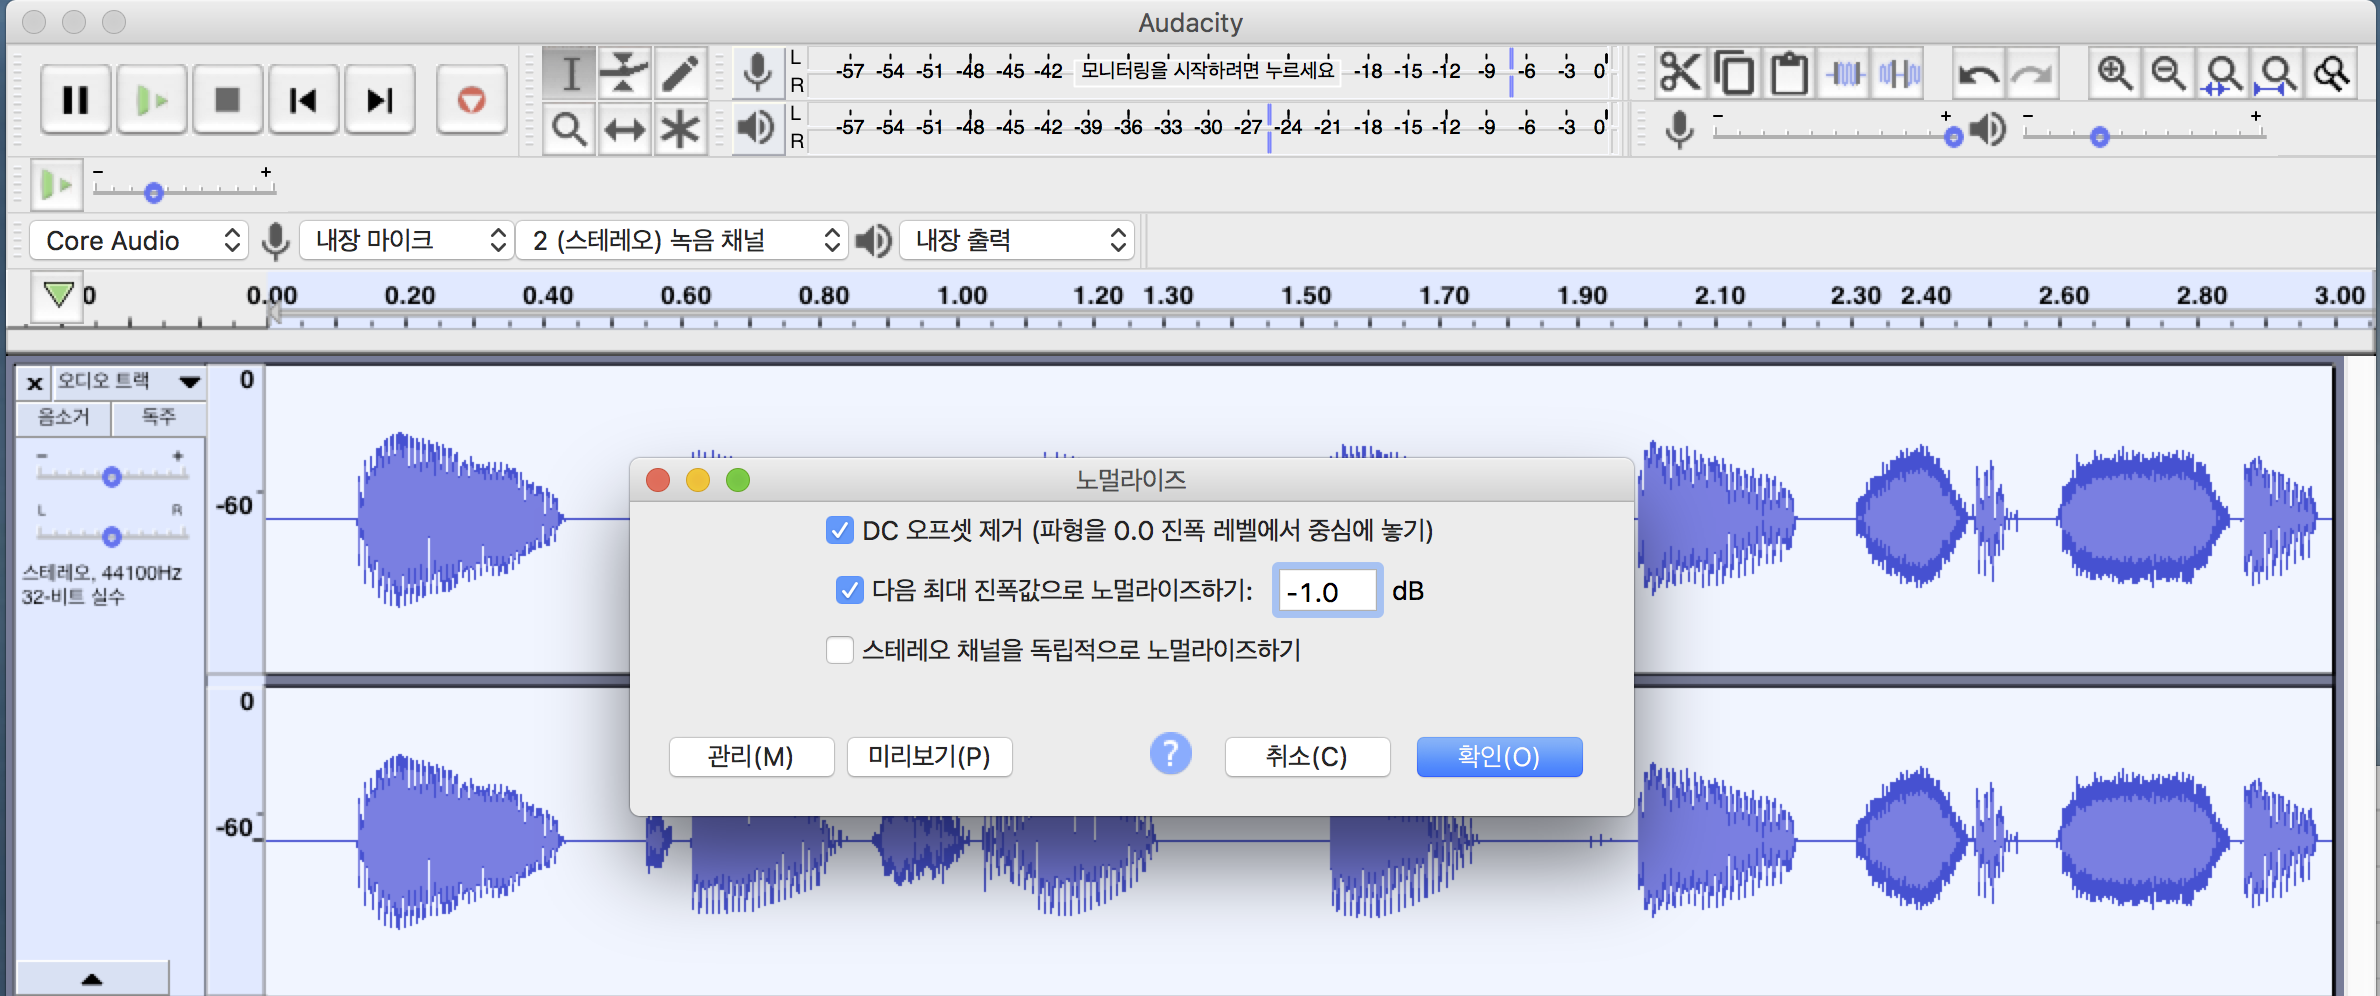The width and height of the screenshot is (2380, 996).
Task: Click the Play-at-speed button
Action: pyautogui.click(x=56, y=185)
